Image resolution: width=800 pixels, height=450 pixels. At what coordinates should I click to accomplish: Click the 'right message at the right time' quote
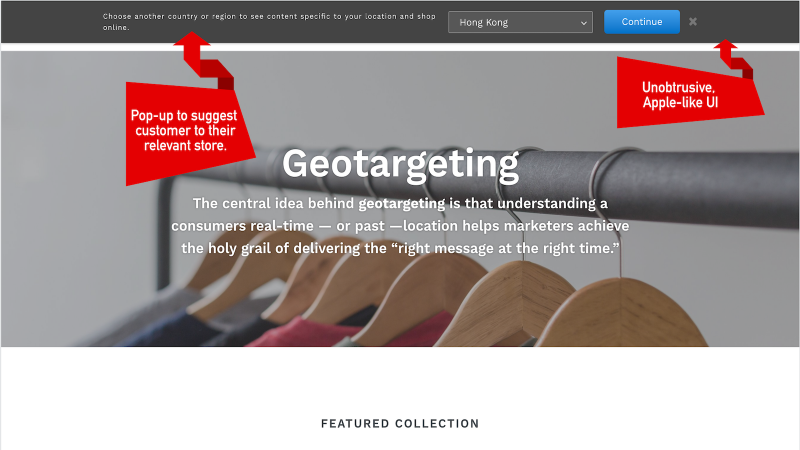point(508,248)
